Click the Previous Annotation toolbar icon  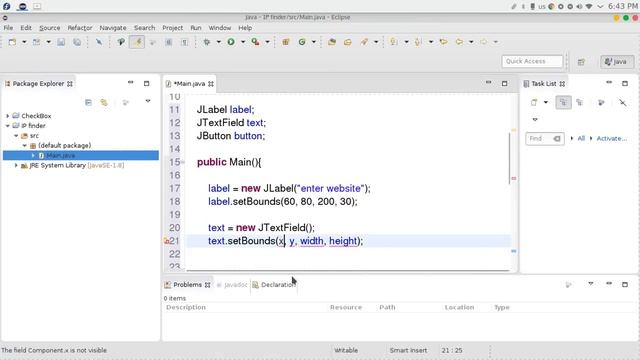pyautogui.click(x=418, y=42)
